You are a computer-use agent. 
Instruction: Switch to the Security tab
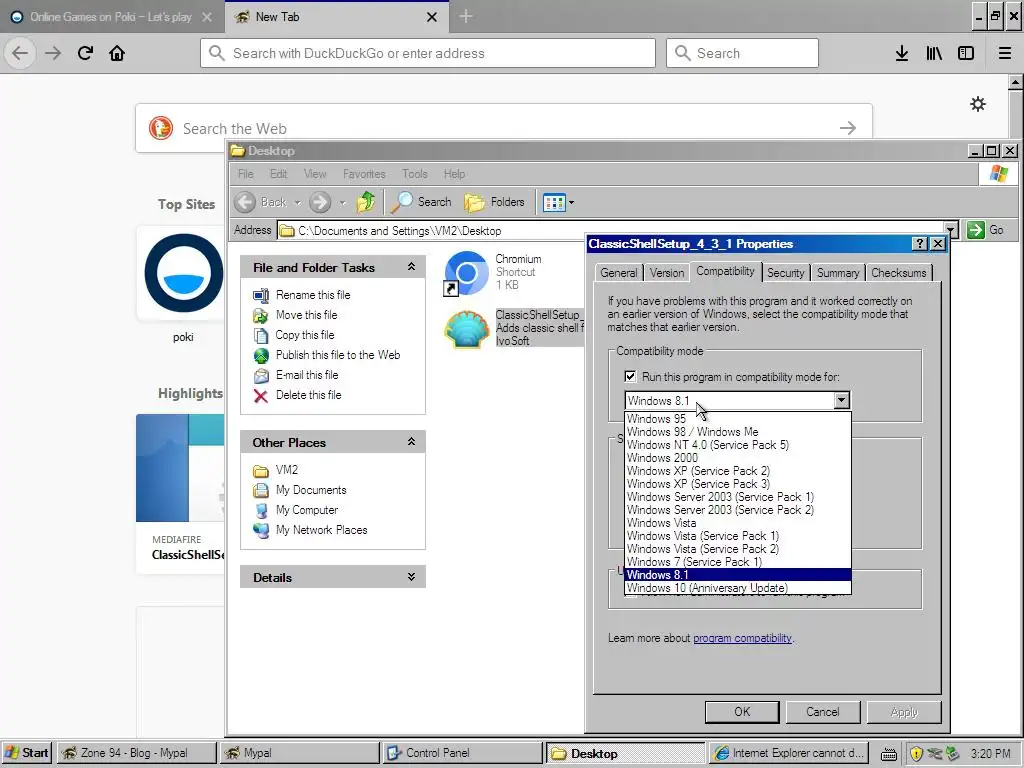click(x=786, y=273)
